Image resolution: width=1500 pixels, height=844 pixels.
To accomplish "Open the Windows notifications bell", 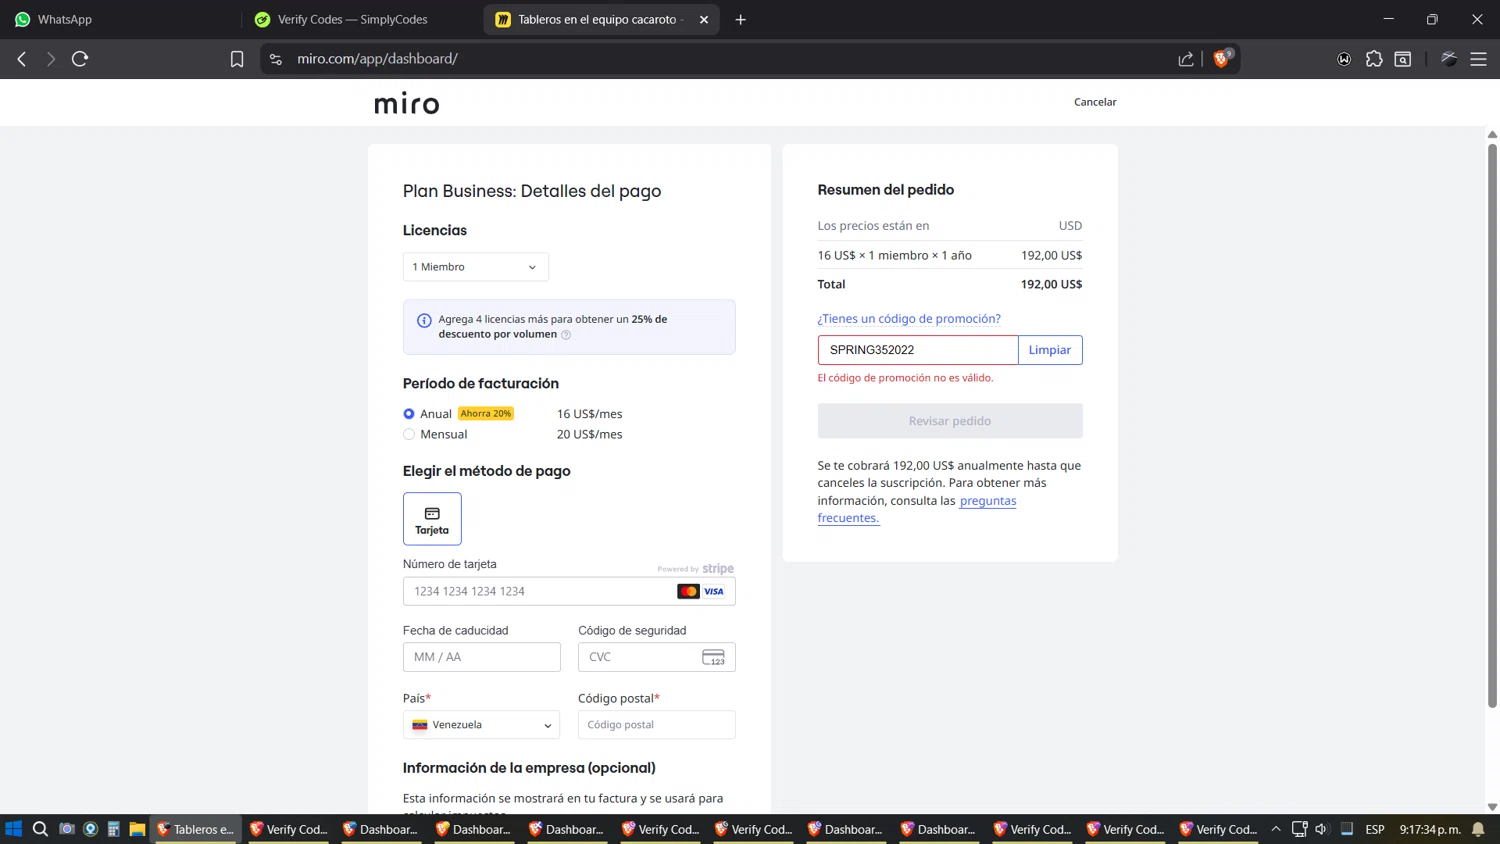I will (x=1478, y=829).
